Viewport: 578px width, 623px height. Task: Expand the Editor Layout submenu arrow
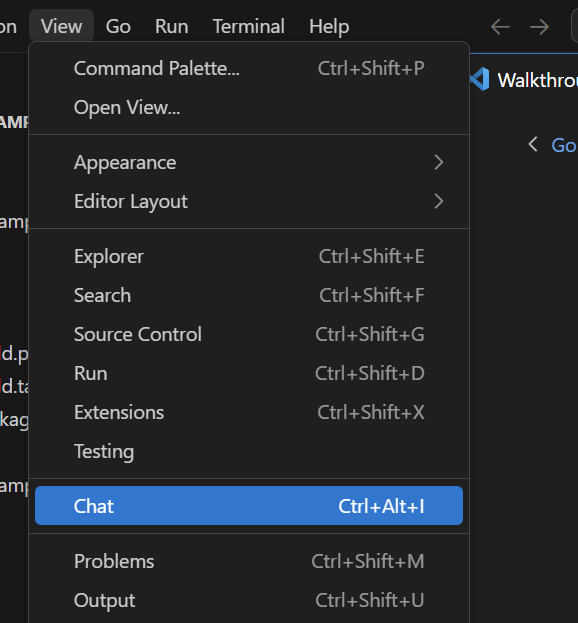(439, 201)
